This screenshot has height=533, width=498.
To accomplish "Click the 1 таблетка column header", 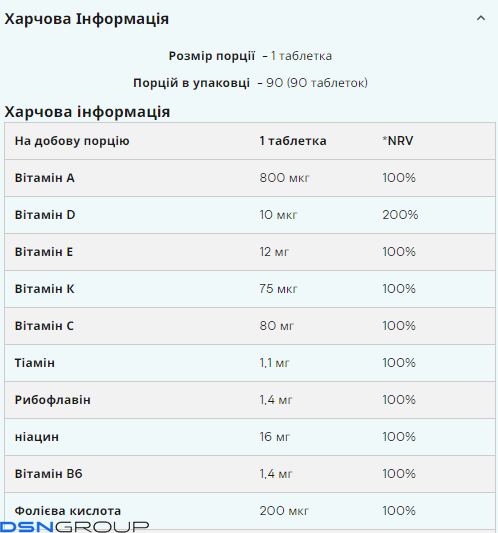I will (x=293, y=141).
